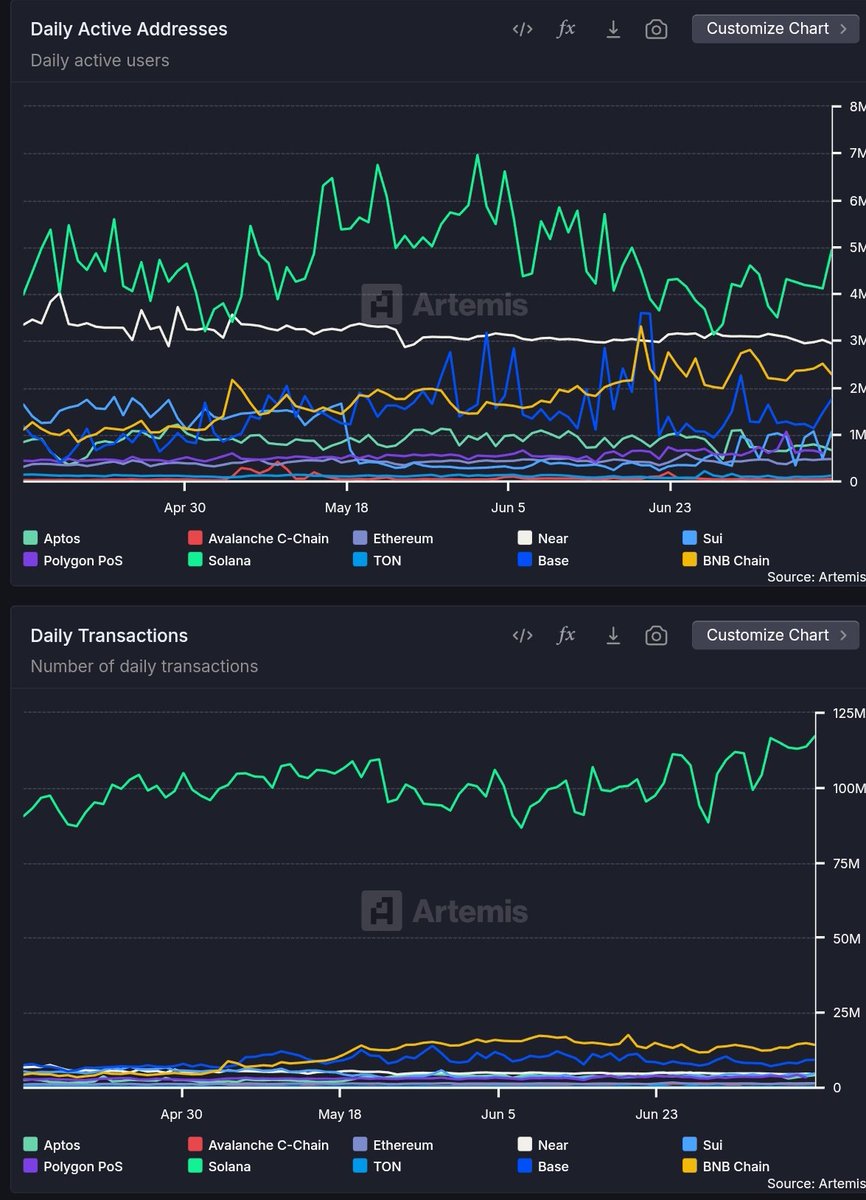Click BNB Chain color swatch in Daily Transactions legend
The width and height of the screenshot is (866, 1200).
(689, 1167)
